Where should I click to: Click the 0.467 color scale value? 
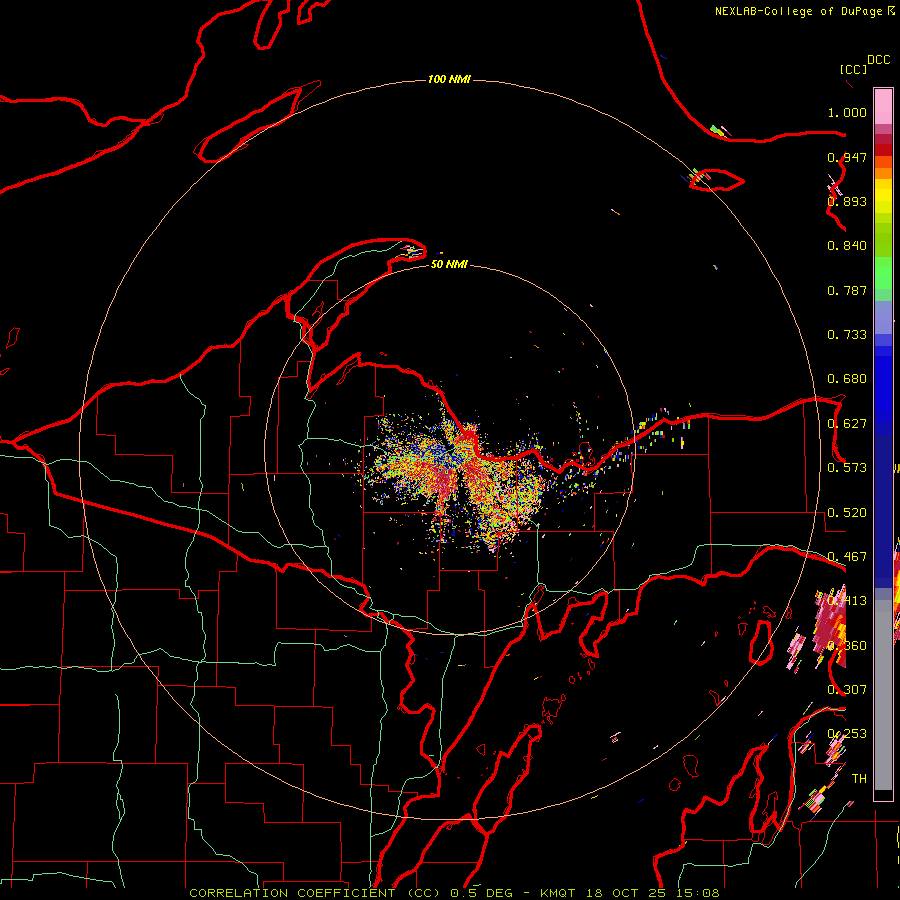click(847, 557)
